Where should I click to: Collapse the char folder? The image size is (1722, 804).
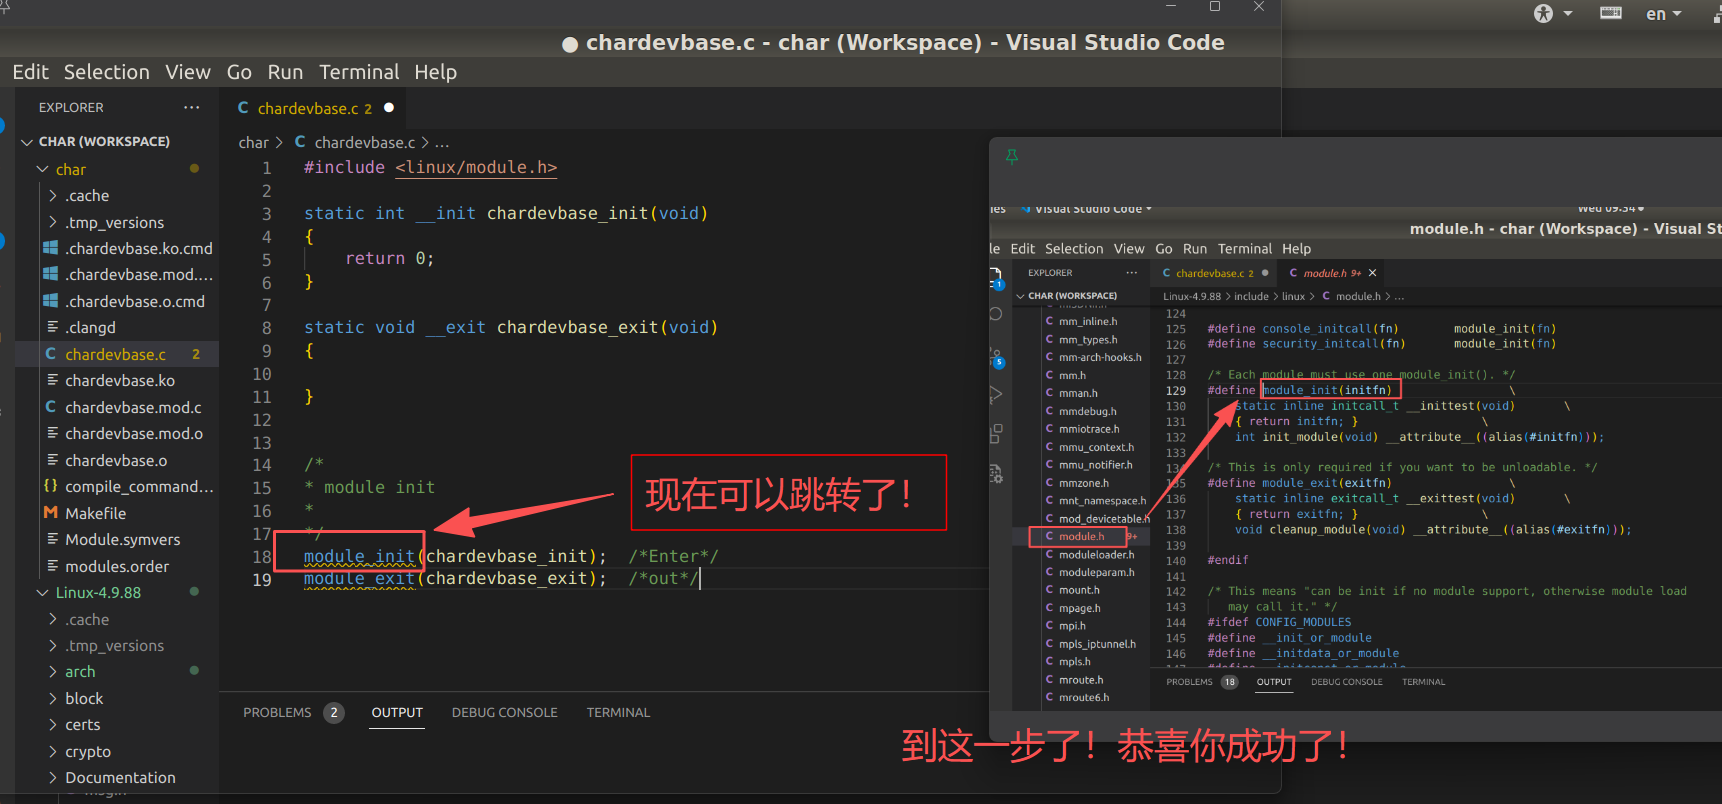(x=43, y=169)
